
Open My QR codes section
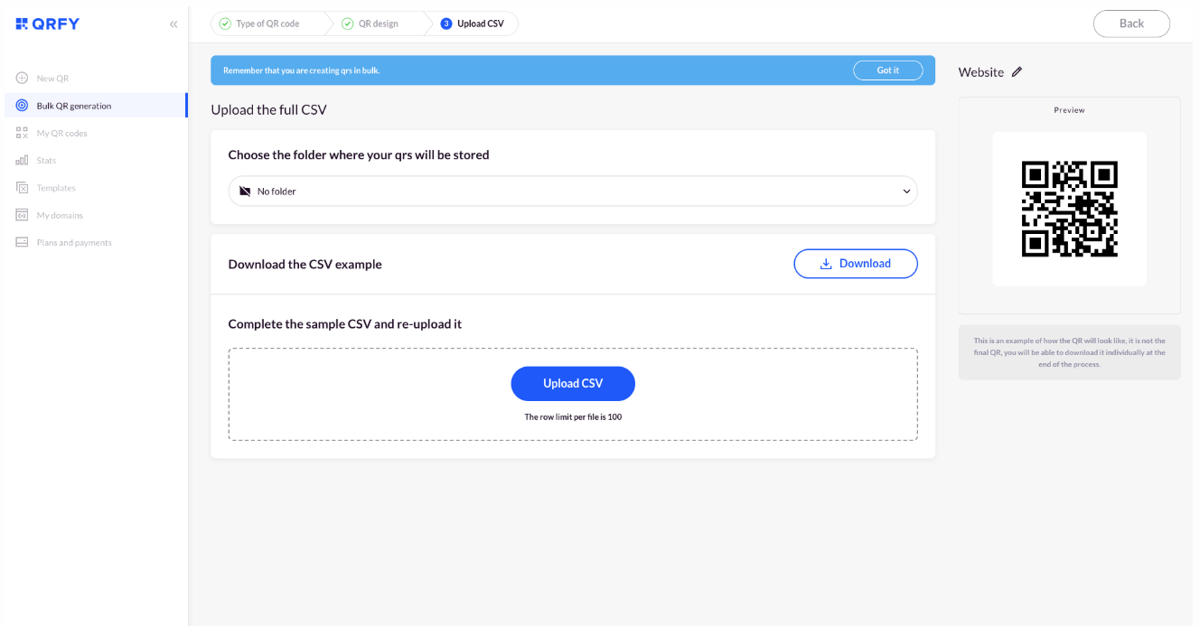pos(60,132)
